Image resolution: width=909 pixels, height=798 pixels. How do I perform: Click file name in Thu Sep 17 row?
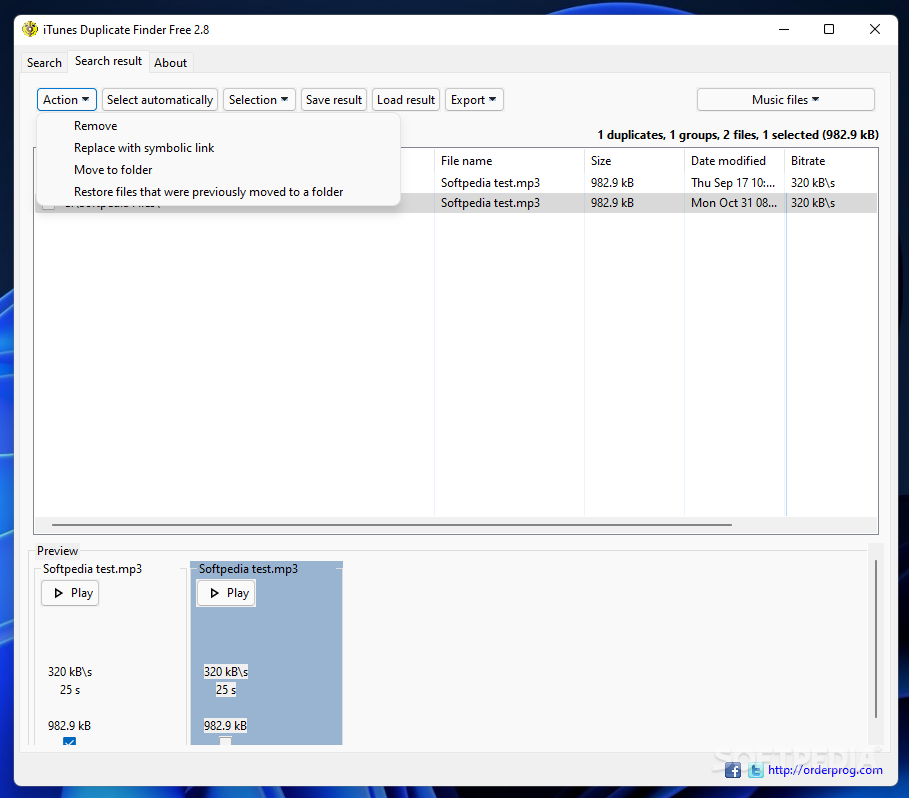[x=490, y=183]
